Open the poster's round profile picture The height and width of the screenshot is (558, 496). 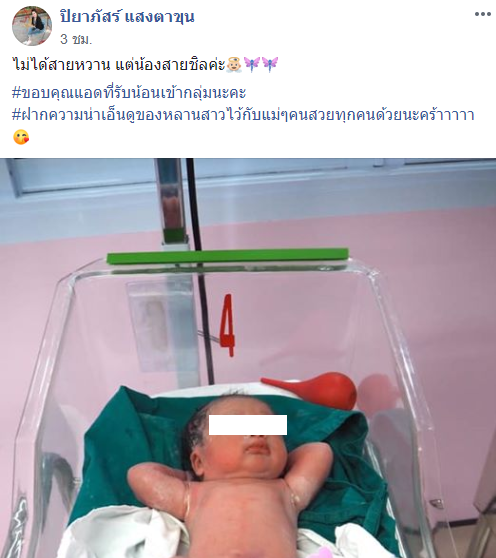pyautogui.click(x=32, y=26)
